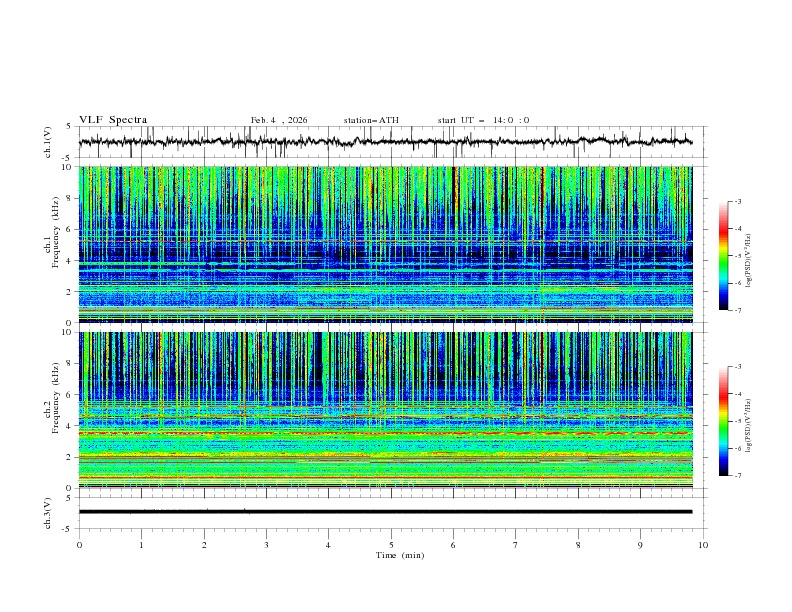
Task: Click the VLF Spectra title text
Action: (113, 120)
